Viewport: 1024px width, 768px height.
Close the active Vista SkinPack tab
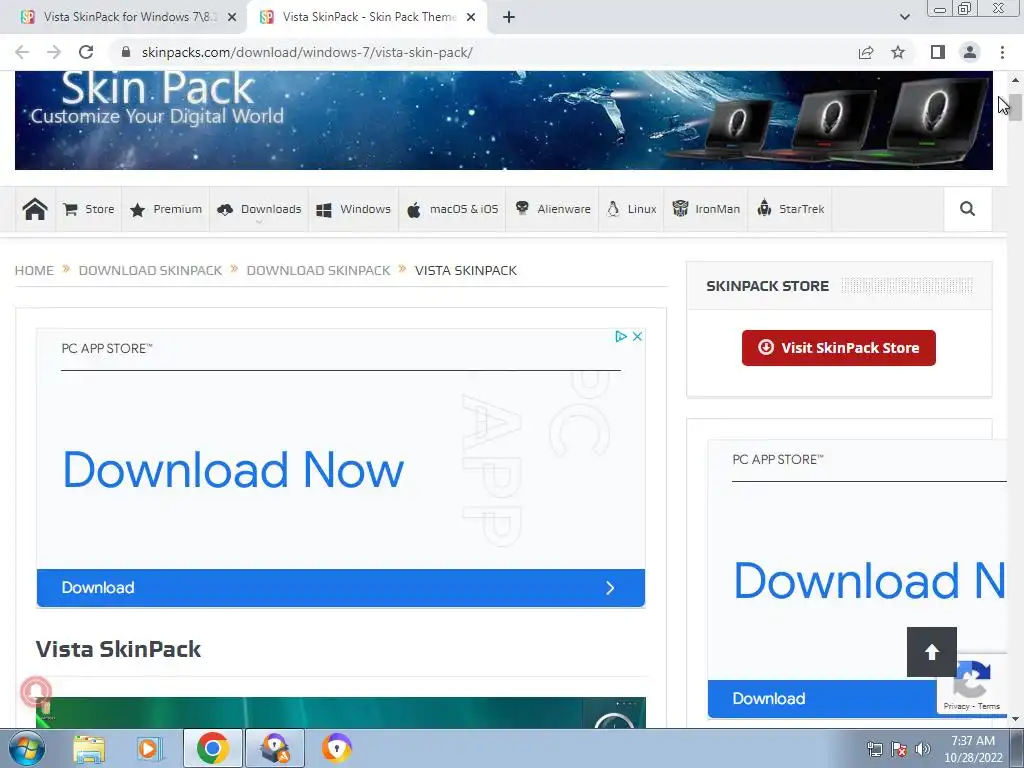click(471, 17)
